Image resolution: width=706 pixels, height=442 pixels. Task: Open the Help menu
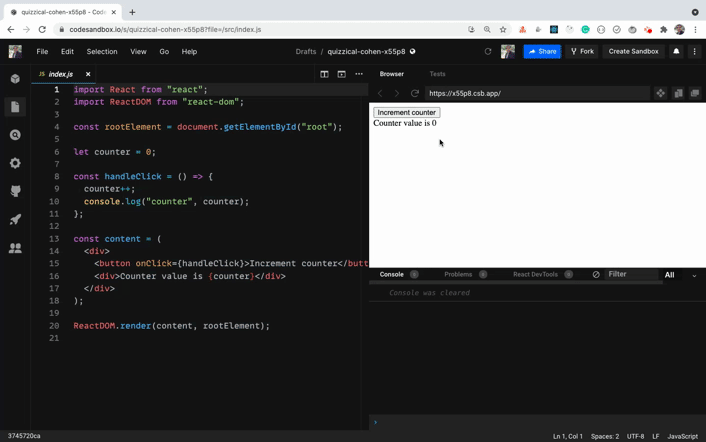coord(190,51)
